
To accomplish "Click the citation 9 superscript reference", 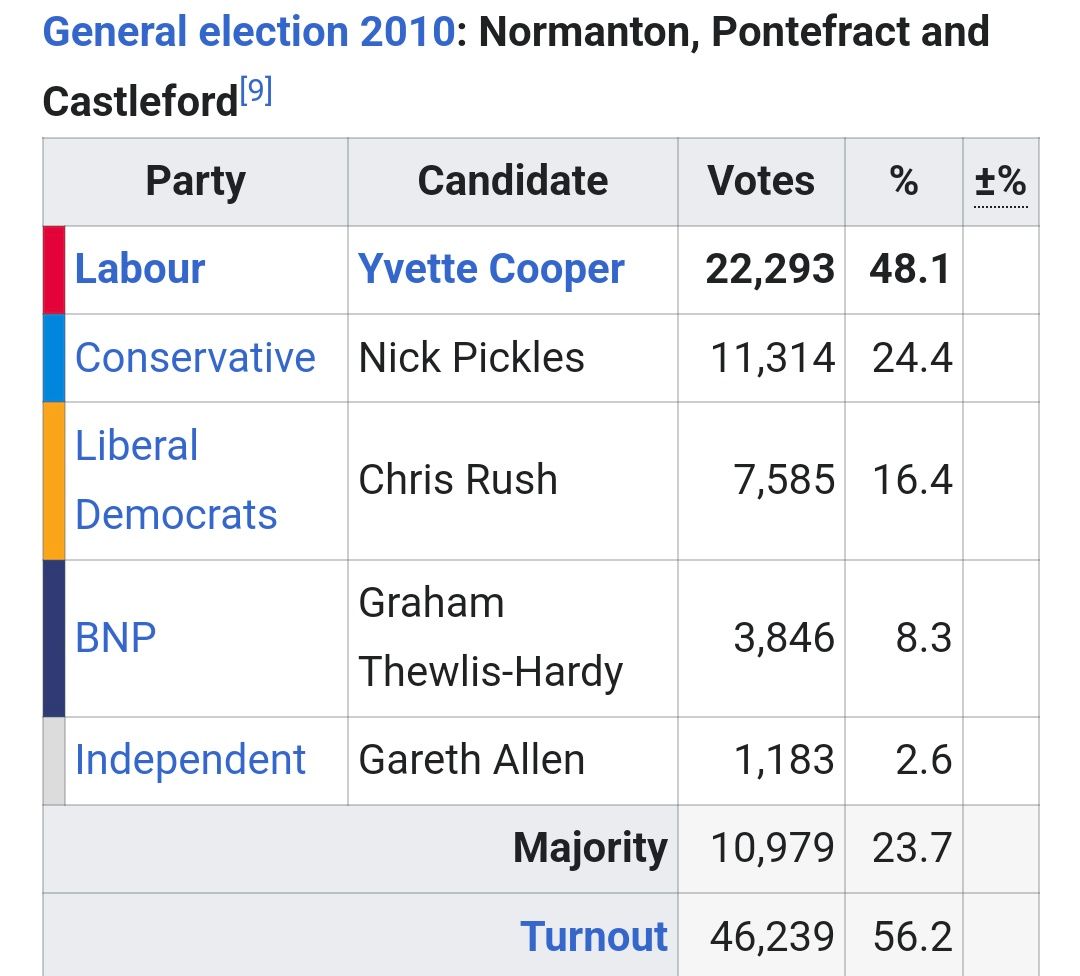I will coord(256,94).
